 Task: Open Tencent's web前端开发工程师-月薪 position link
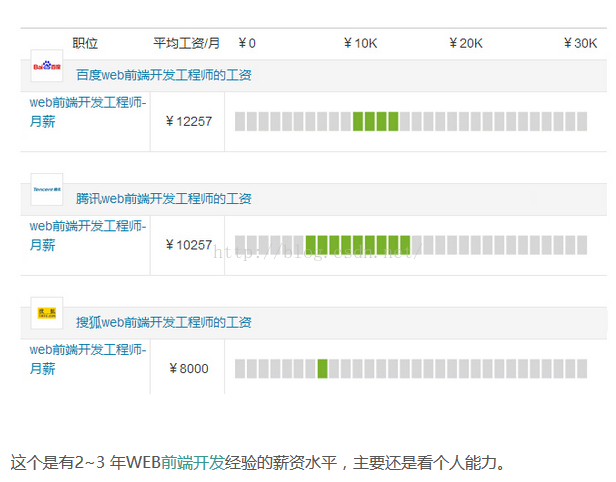(x=88, y=236)
